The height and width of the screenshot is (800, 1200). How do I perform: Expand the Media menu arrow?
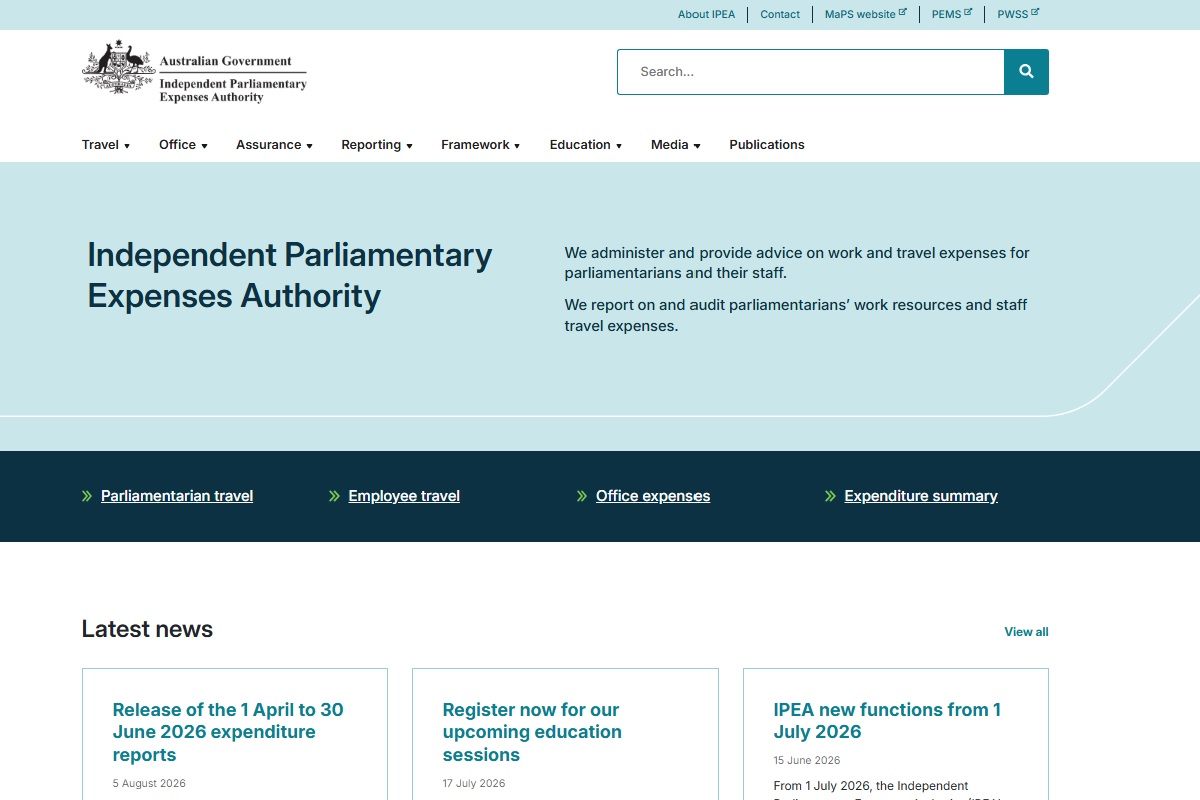697,146
